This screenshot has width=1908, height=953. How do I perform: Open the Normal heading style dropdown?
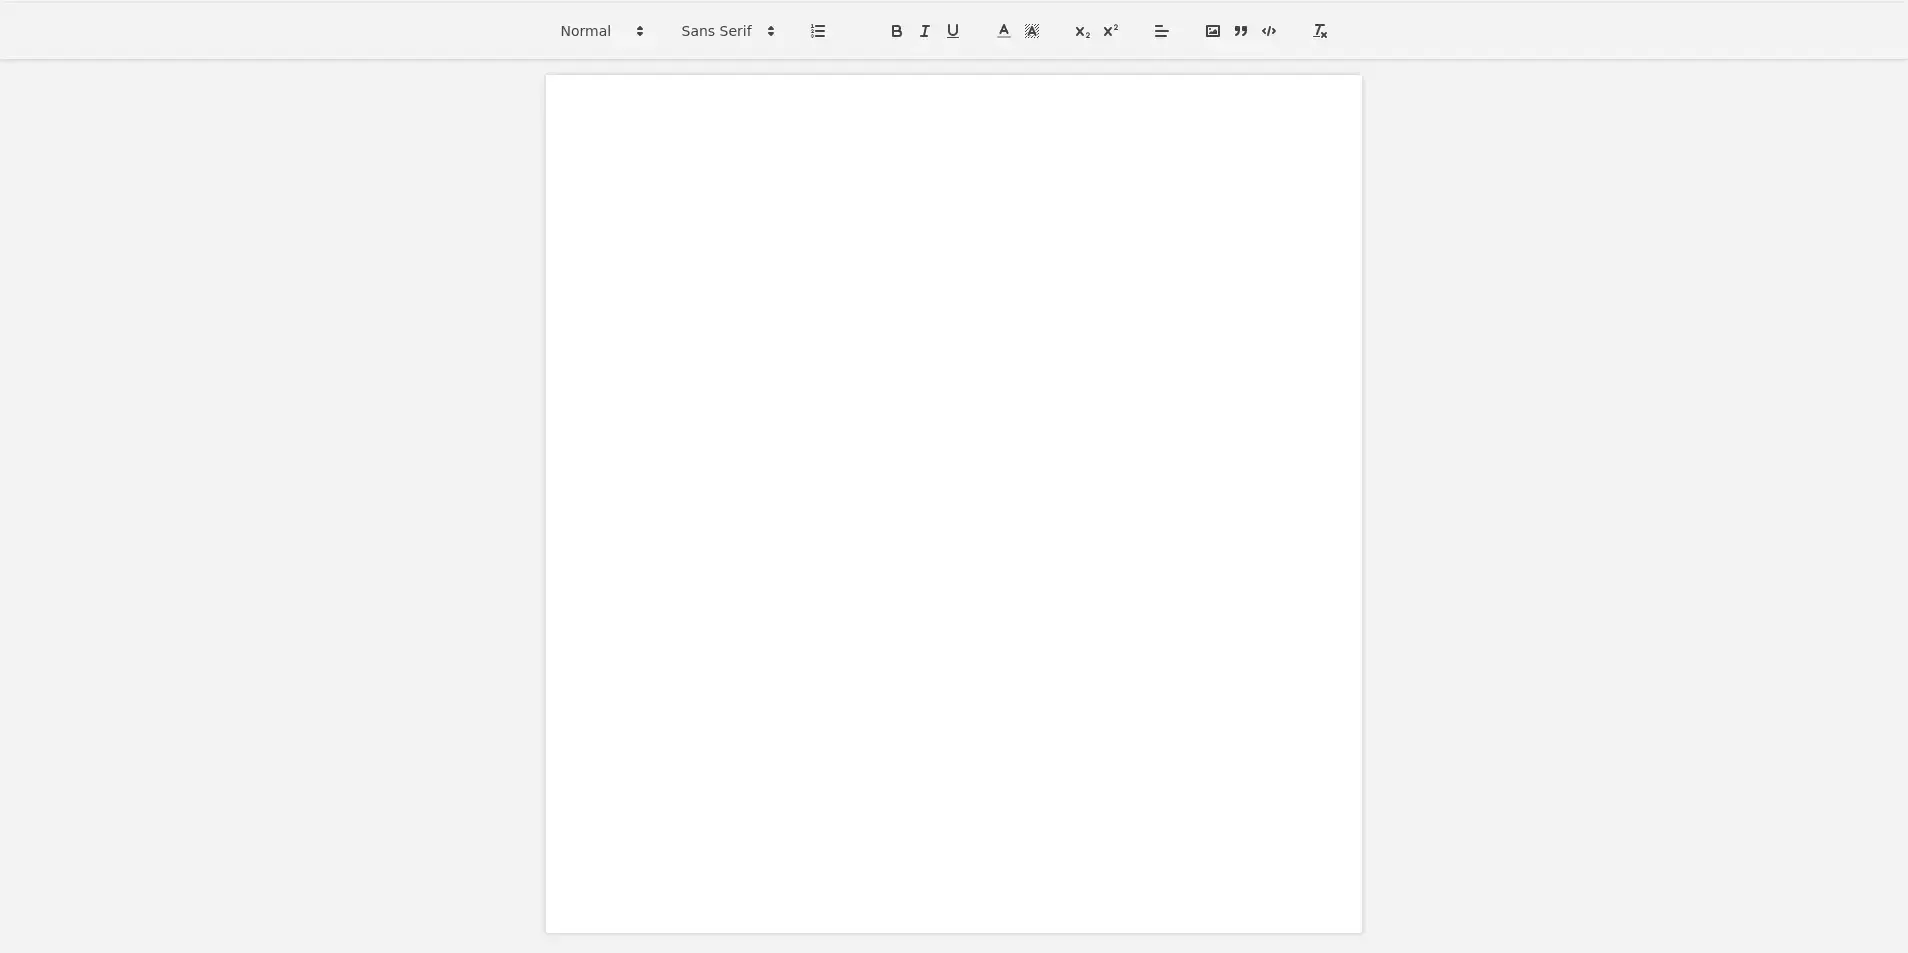pyautogui.click(x=600, y=31)
